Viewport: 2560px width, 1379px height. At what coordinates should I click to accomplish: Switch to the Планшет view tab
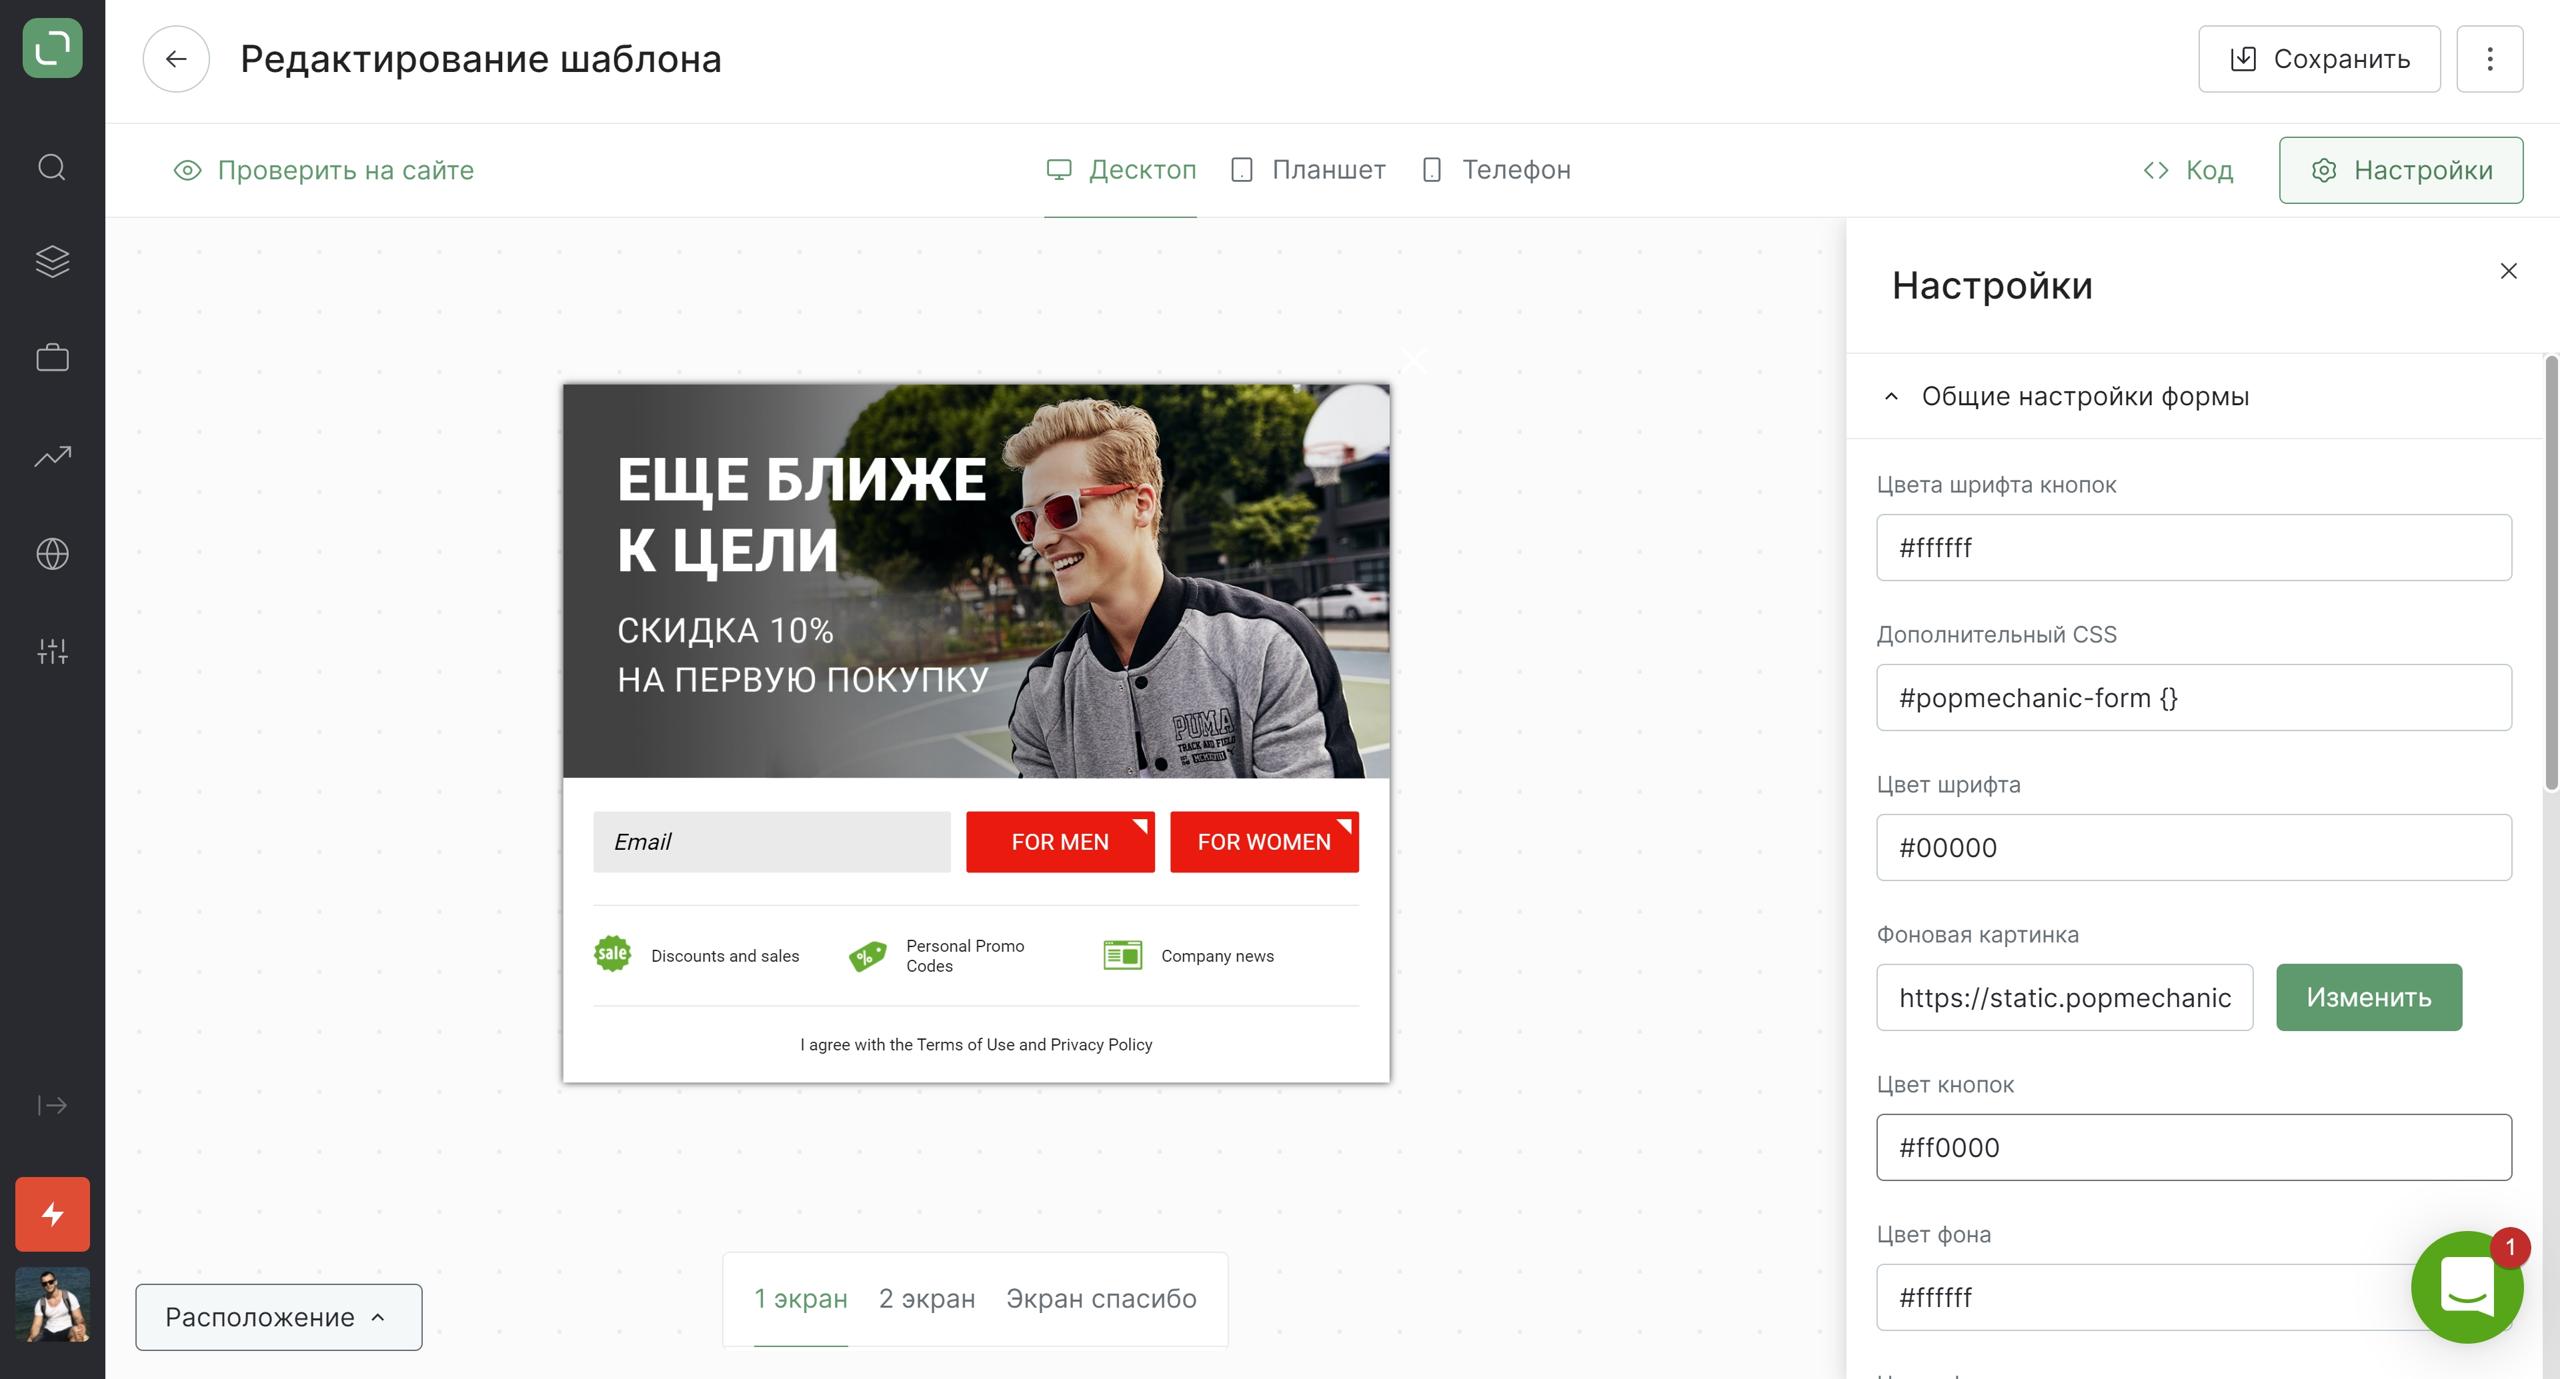[x=1308, y=170]
